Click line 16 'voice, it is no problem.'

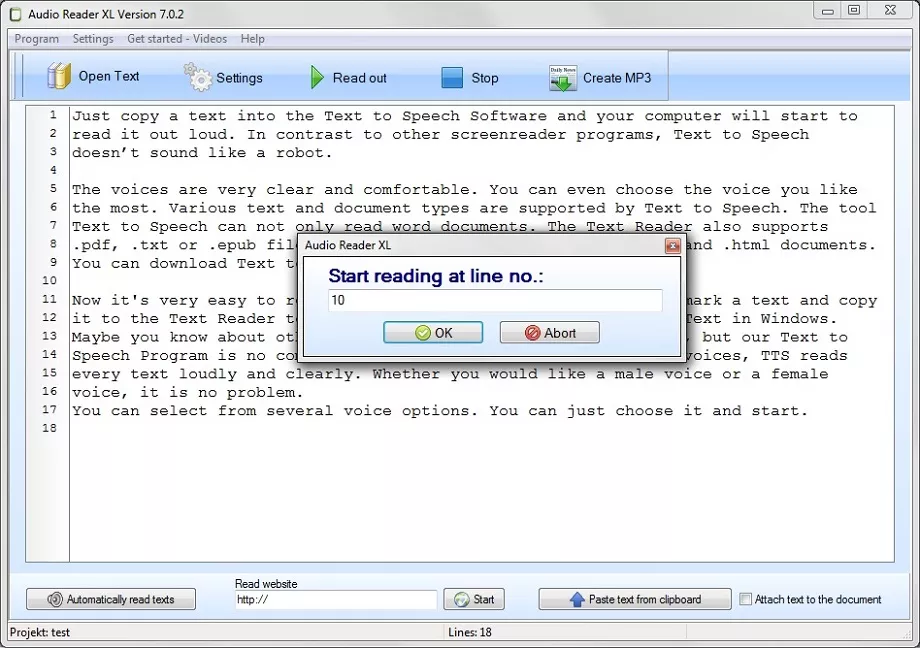click(188, 393)
